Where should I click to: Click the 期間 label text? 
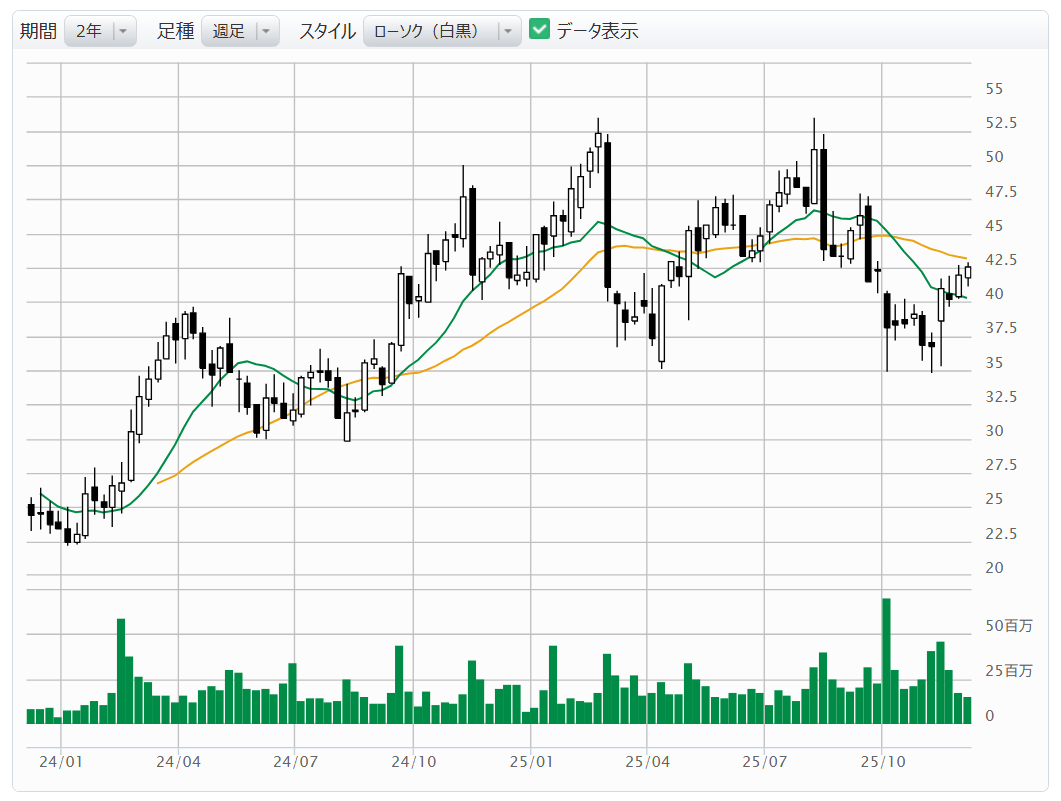(x=38, y=31)
